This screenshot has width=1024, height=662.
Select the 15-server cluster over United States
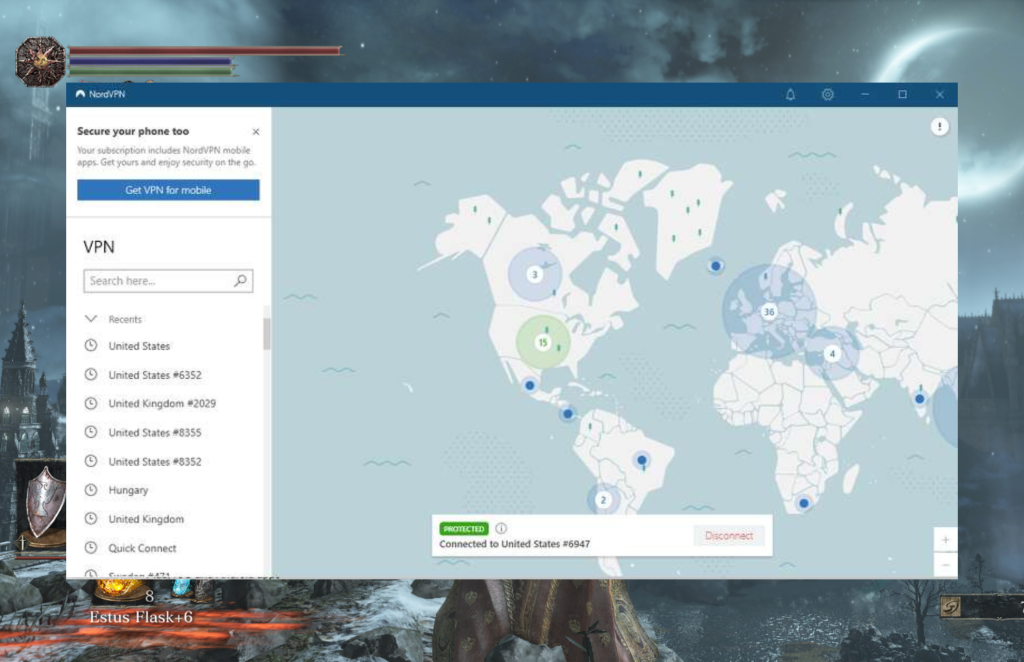click(543, 342)
